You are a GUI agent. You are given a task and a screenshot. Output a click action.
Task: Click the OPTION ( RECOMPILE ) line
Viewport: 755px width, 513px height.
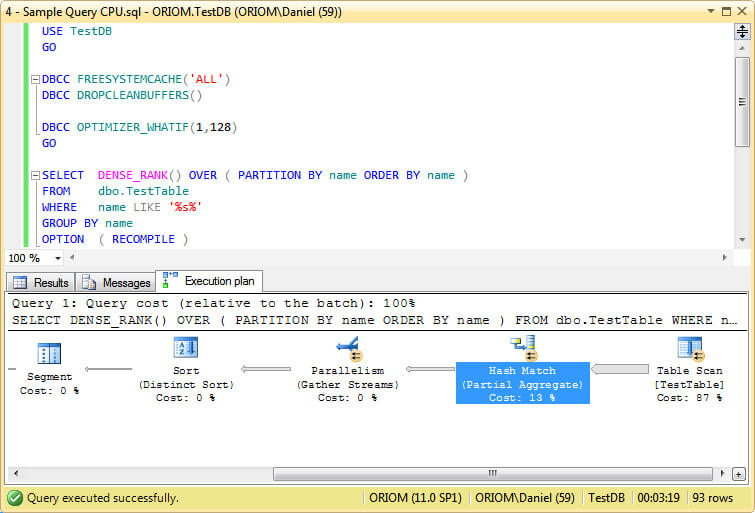[x=115, y=239]
